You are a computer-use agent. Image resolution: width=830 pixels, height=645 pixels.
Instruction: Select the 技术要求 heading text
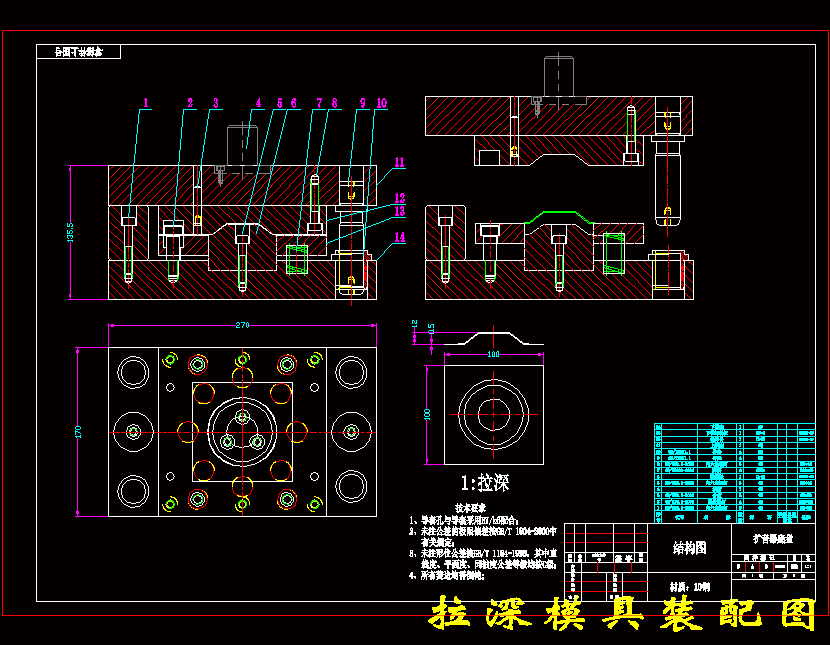point(471,508)
